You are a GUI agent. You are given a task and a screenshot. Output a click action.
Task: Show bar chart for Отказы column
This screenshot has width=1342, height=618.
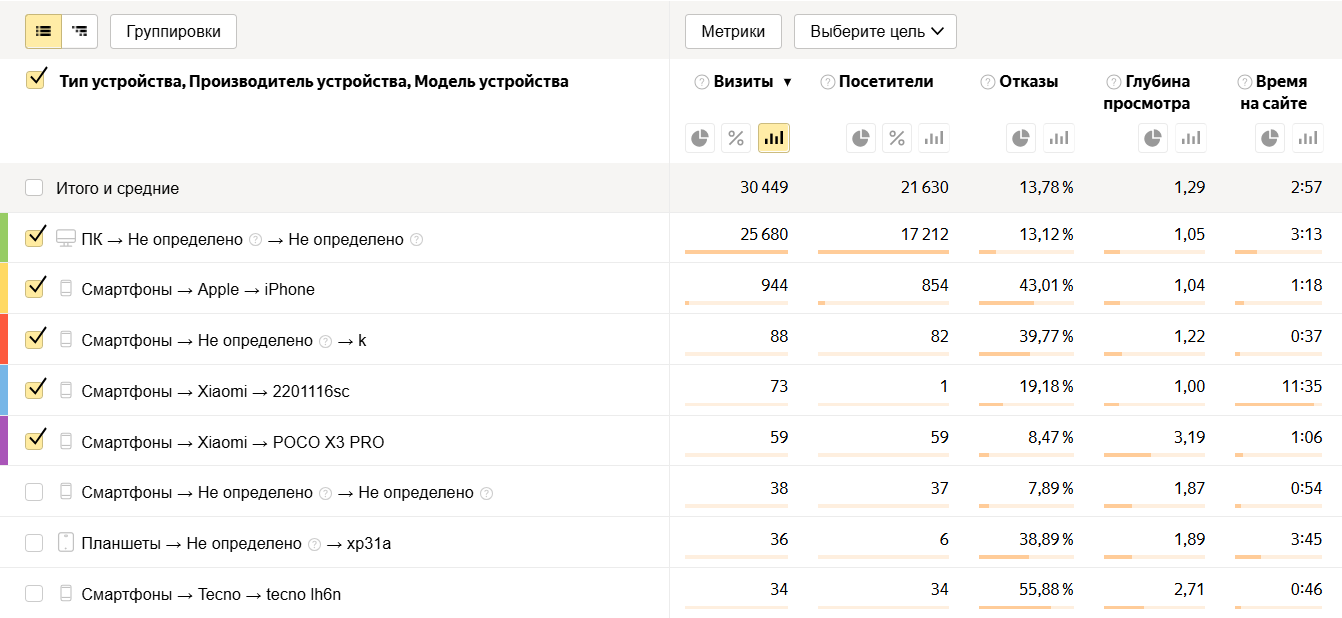click(x=1058, y=138)
